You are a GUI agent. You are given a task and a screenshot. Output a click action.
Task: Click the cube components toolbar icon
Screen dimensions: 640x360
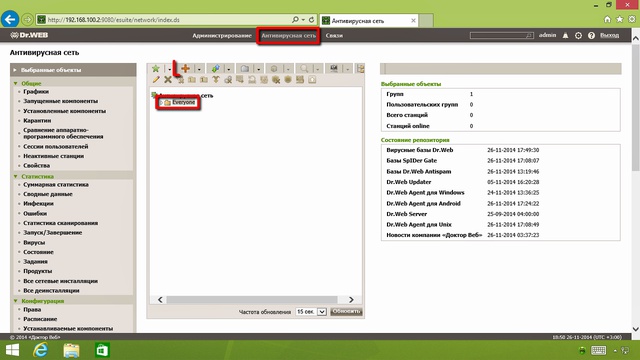274,69
